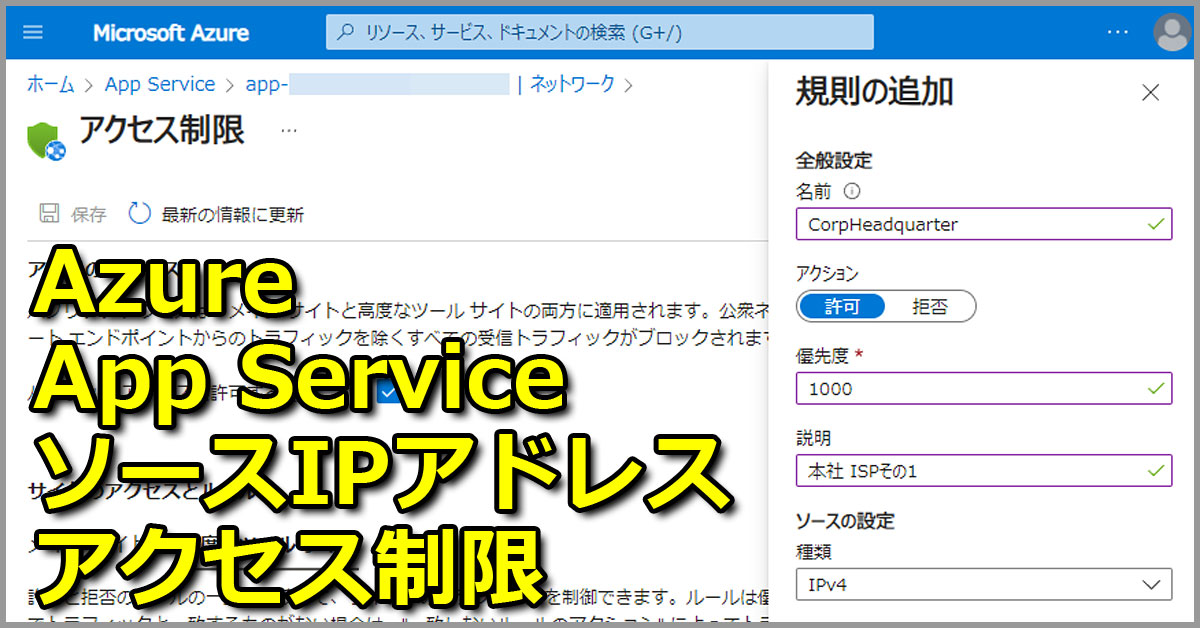Close the 規則の追加 panel
The image size is (1200, 628).
pos(1150,92)
